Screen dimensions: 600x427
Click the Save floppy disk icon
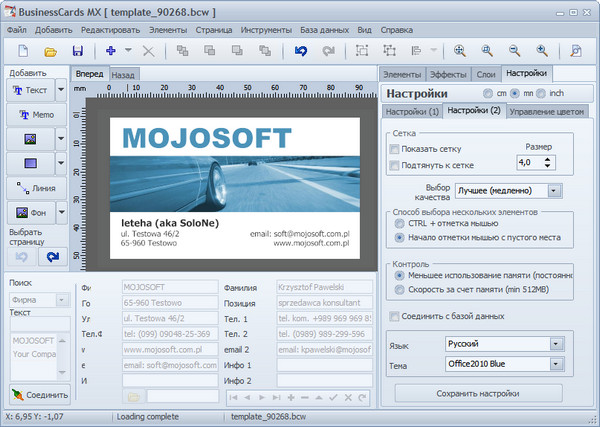tap(77, 50)
